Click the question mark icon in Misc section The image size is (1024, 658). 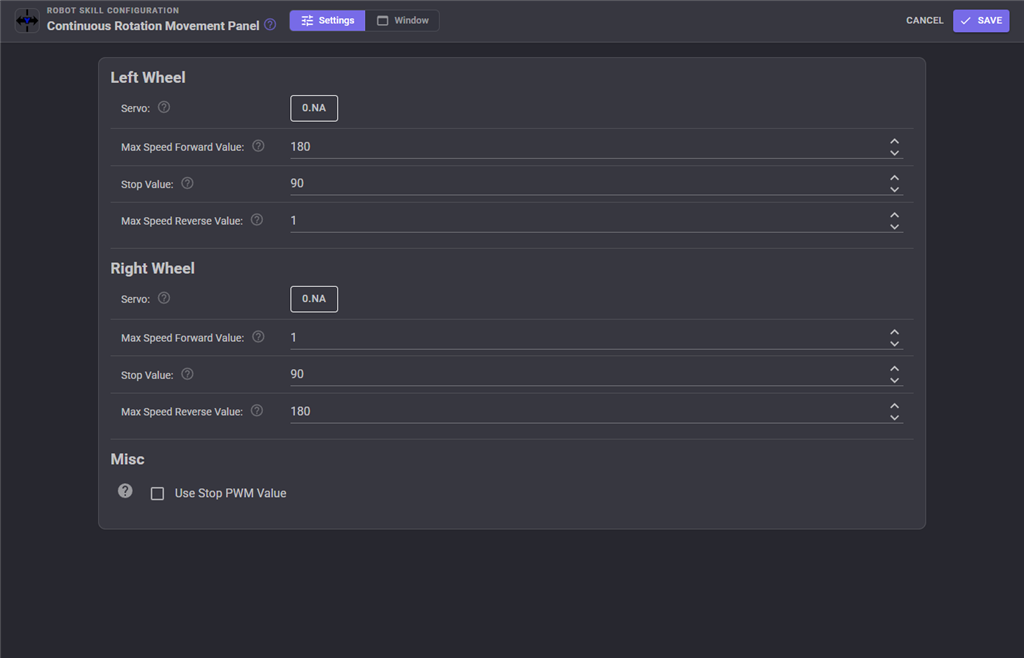(x=125, y=491)
